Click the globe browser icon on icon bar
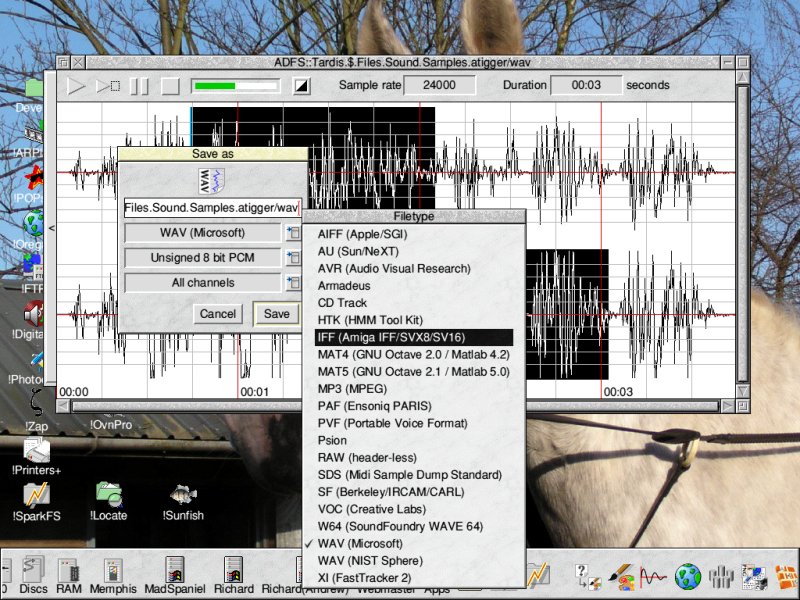 coord(688,577)
